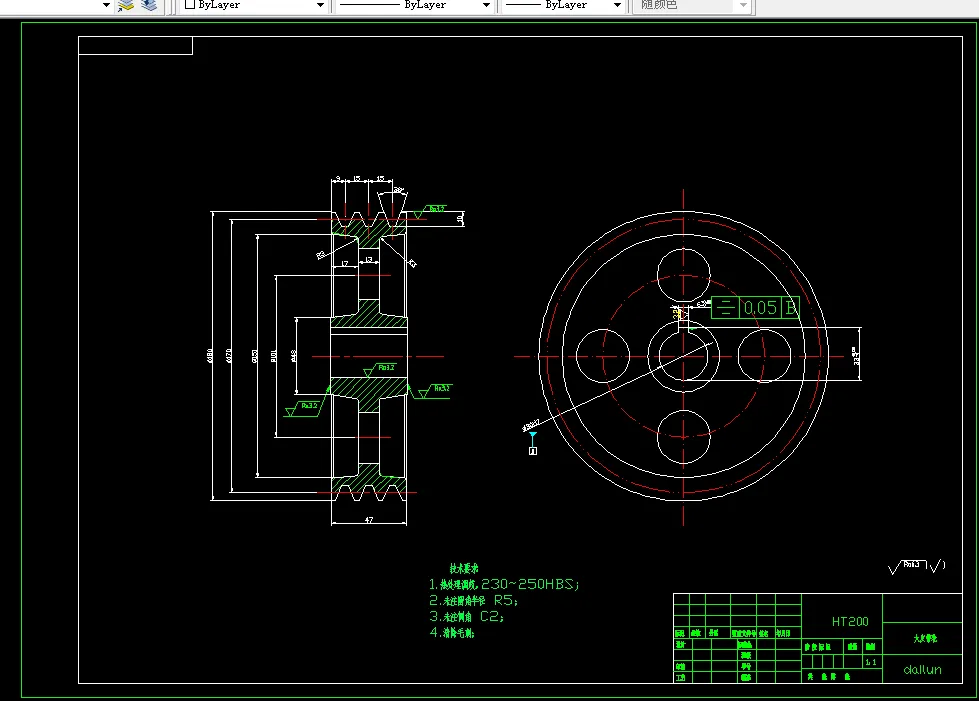Image resolution: width=979 pixels, height=701 pixels.
Task: Select the fourth technical requirement line
Action: click(x=451, y=633)
